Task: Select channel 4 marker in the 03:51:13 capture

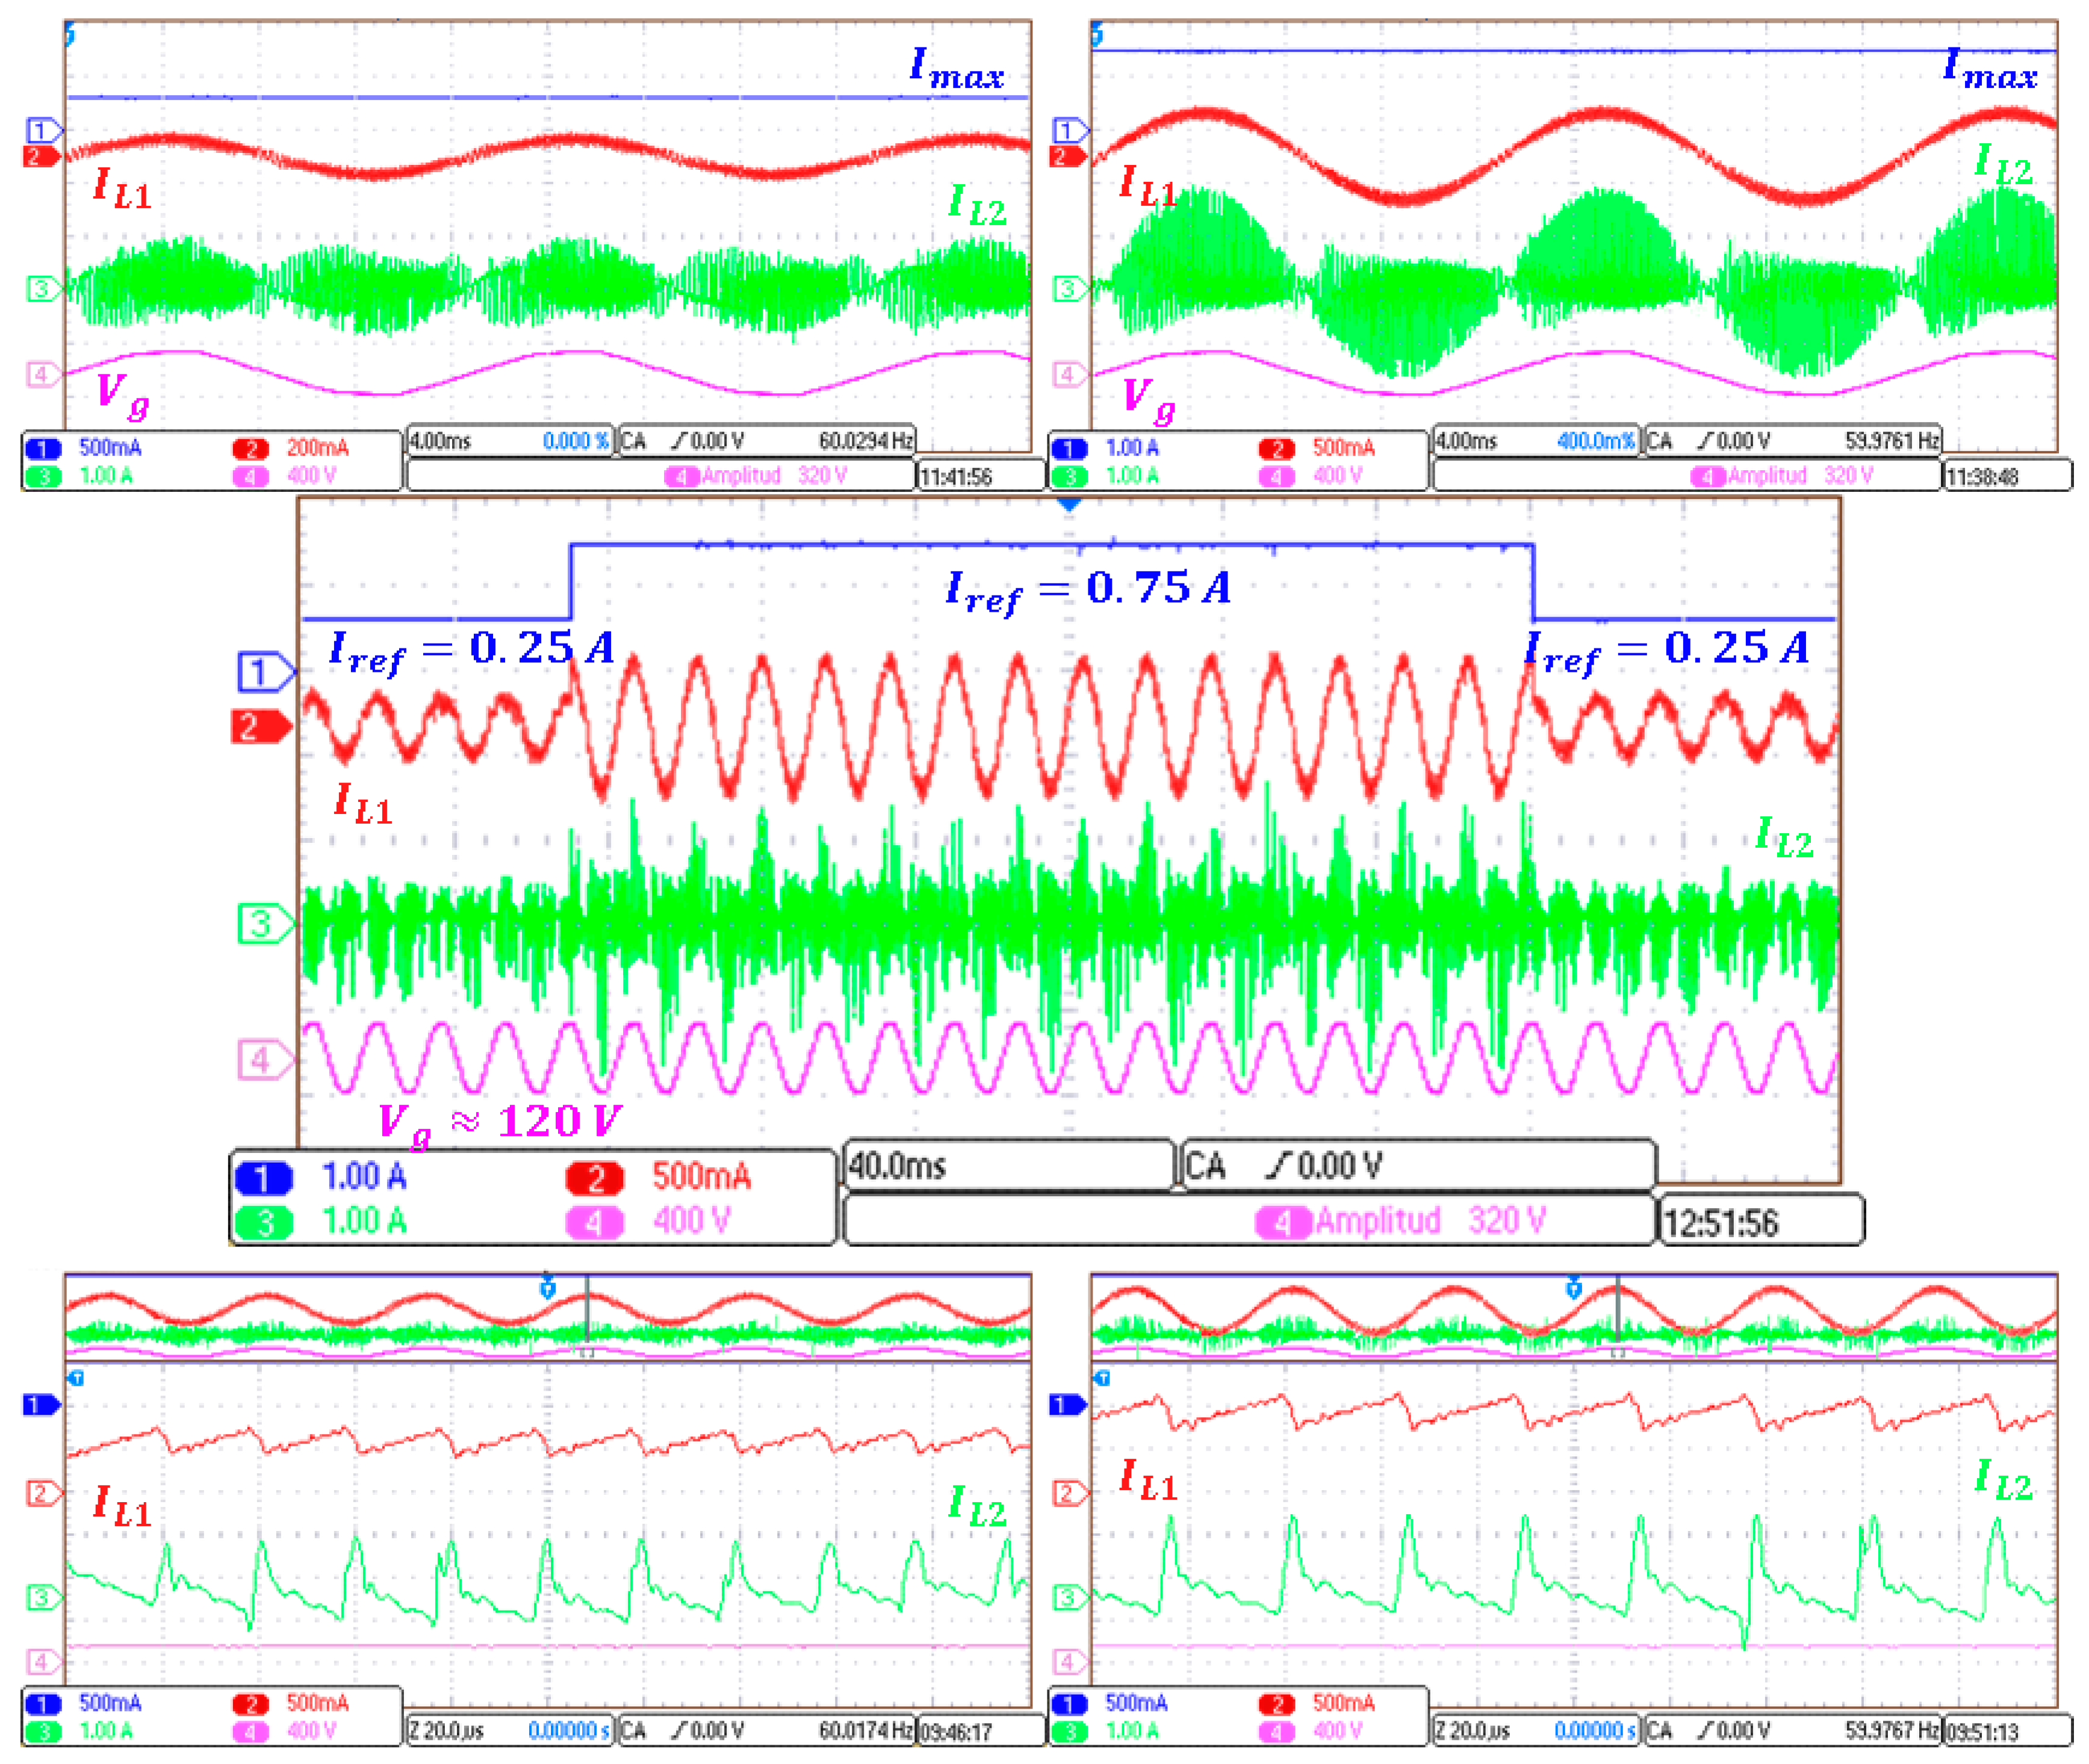Action: [x=1071, y=1661]
